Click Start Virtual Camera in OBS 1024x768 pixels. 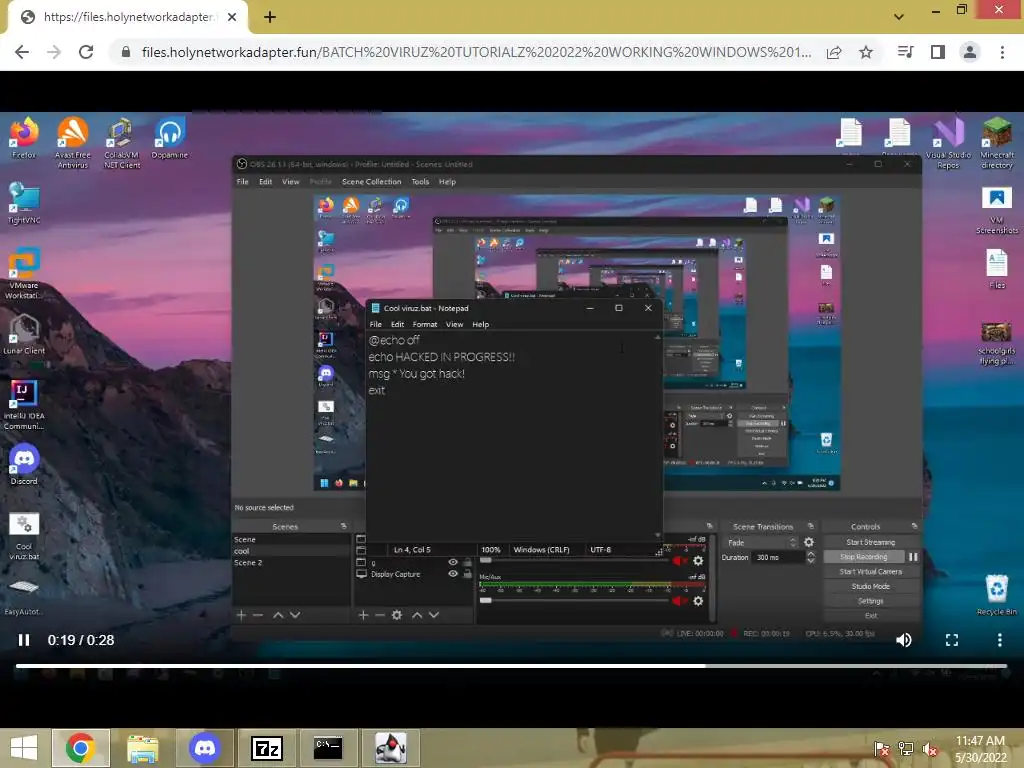pyautogui.click(x=871, y=571)
